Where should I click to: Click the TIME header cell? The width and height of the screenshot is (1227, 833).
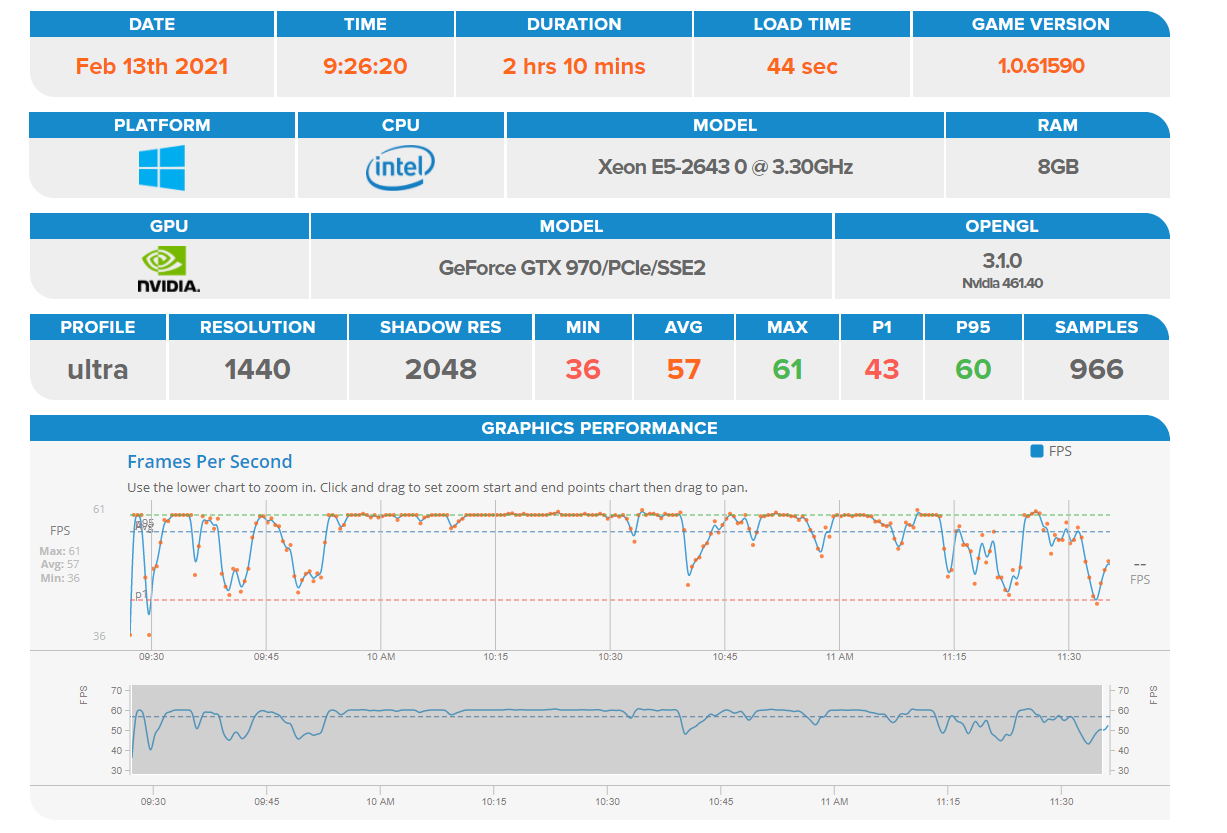pos(365,24)
